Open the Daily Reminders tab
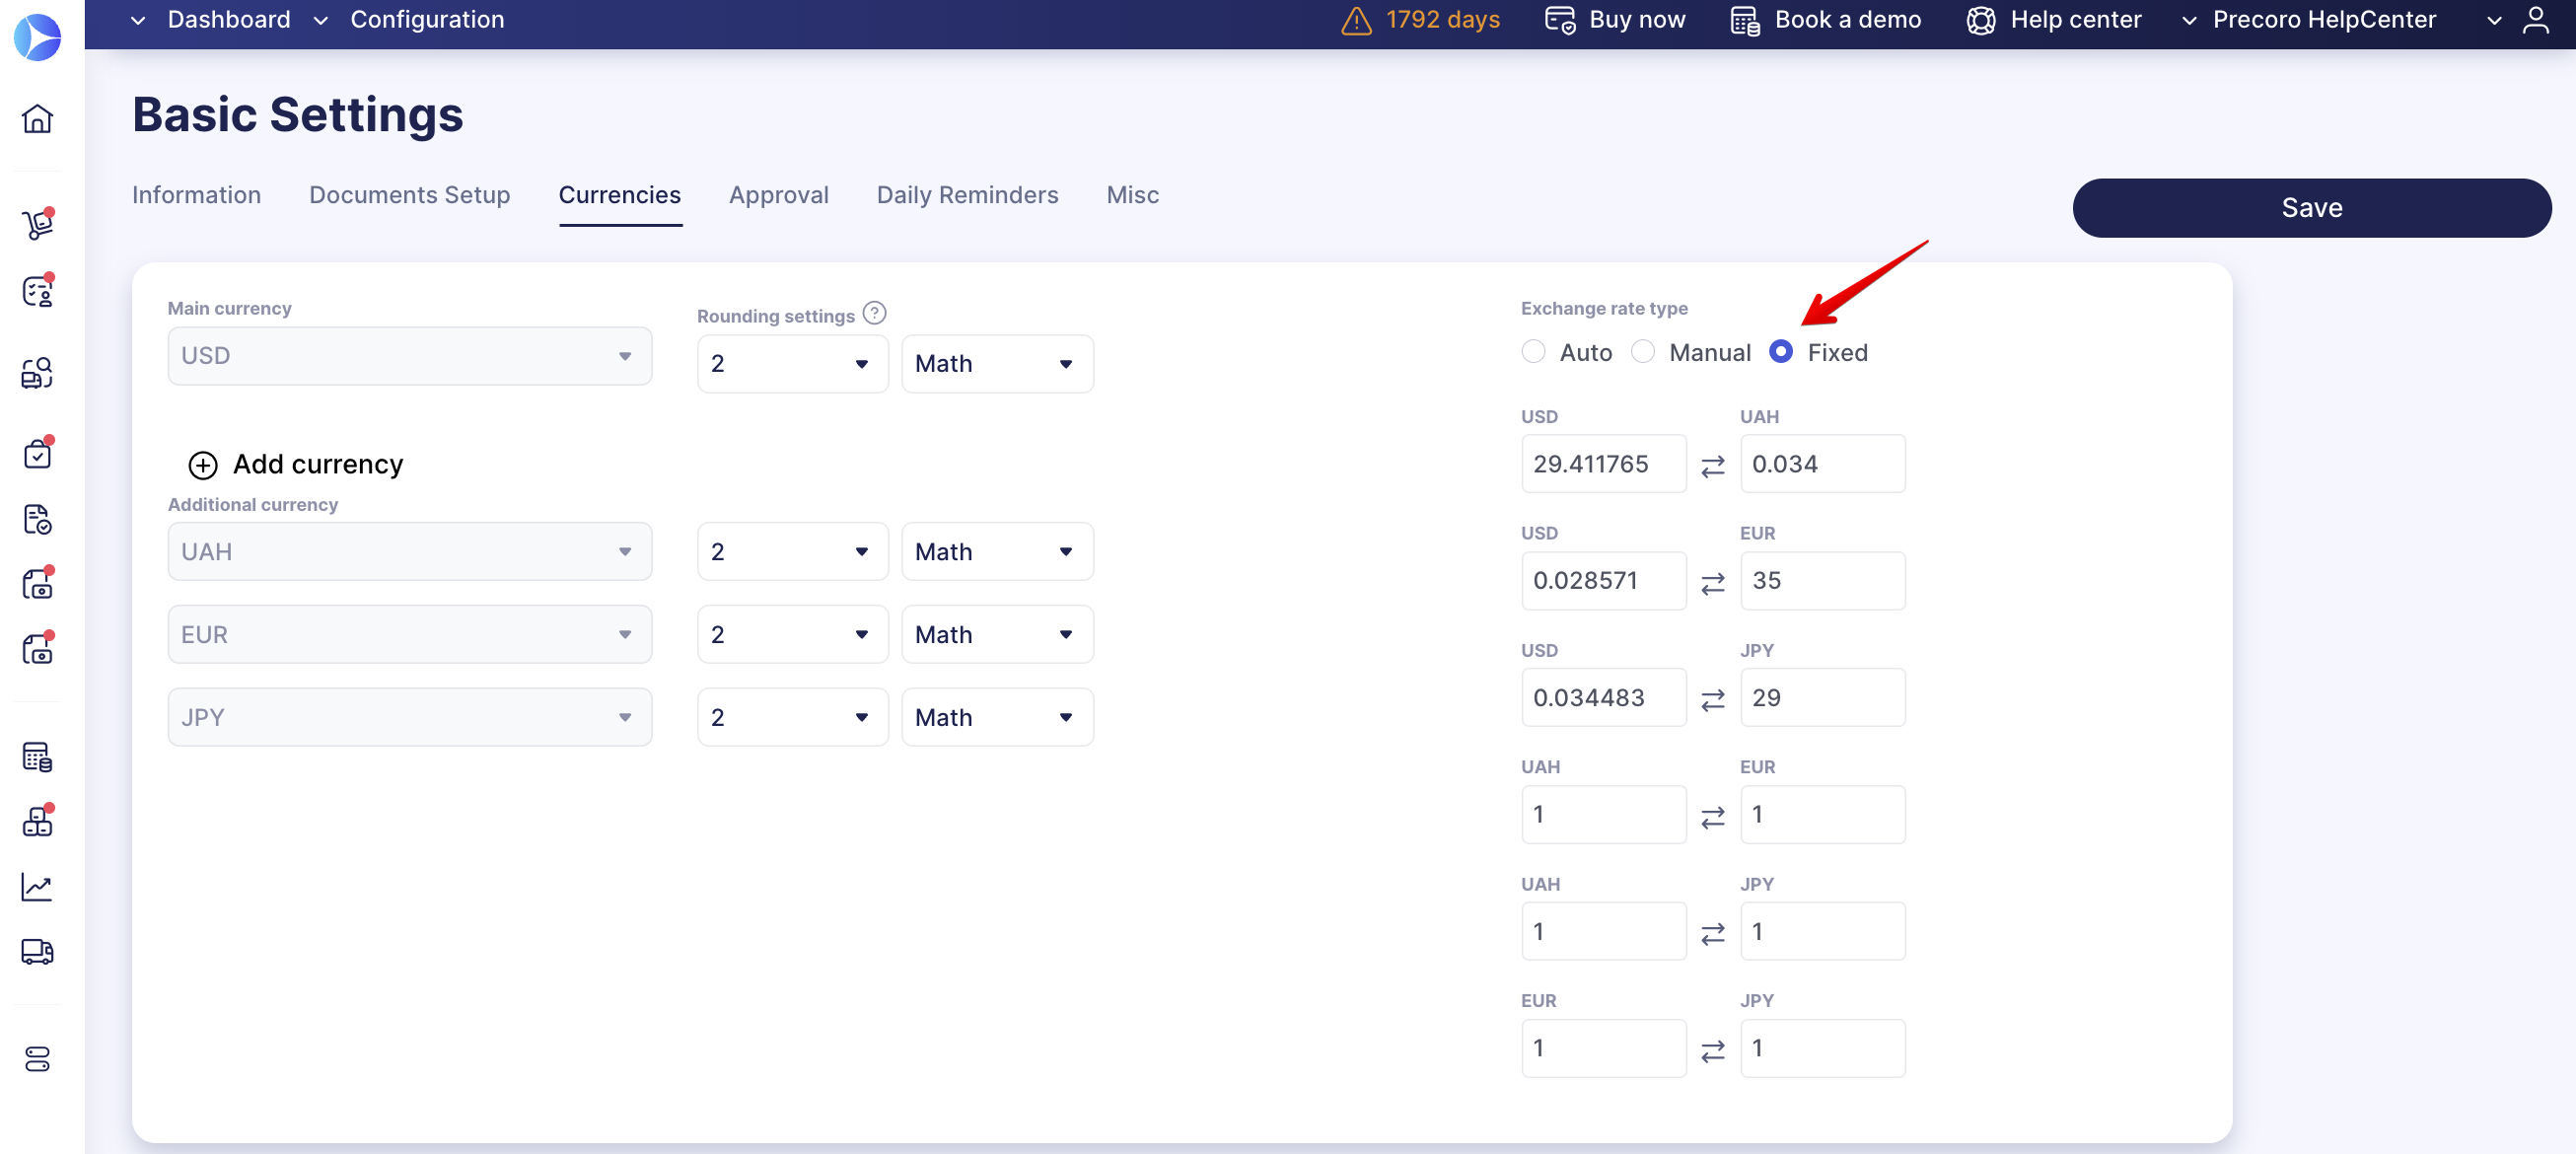2576x1154 pixels. [966, 195]
